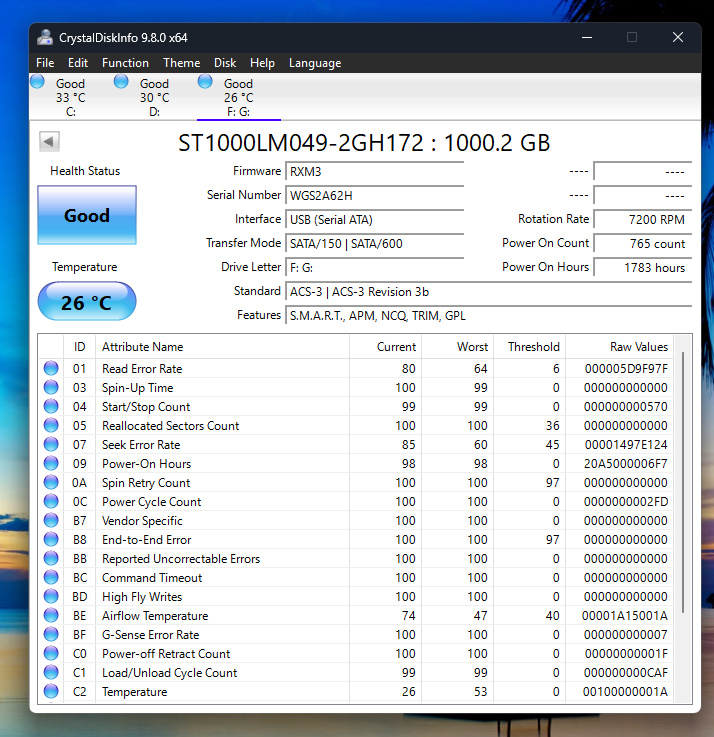Click the Raw Values column header
This screenshot has width=714, height=737.
click(619, 347)
